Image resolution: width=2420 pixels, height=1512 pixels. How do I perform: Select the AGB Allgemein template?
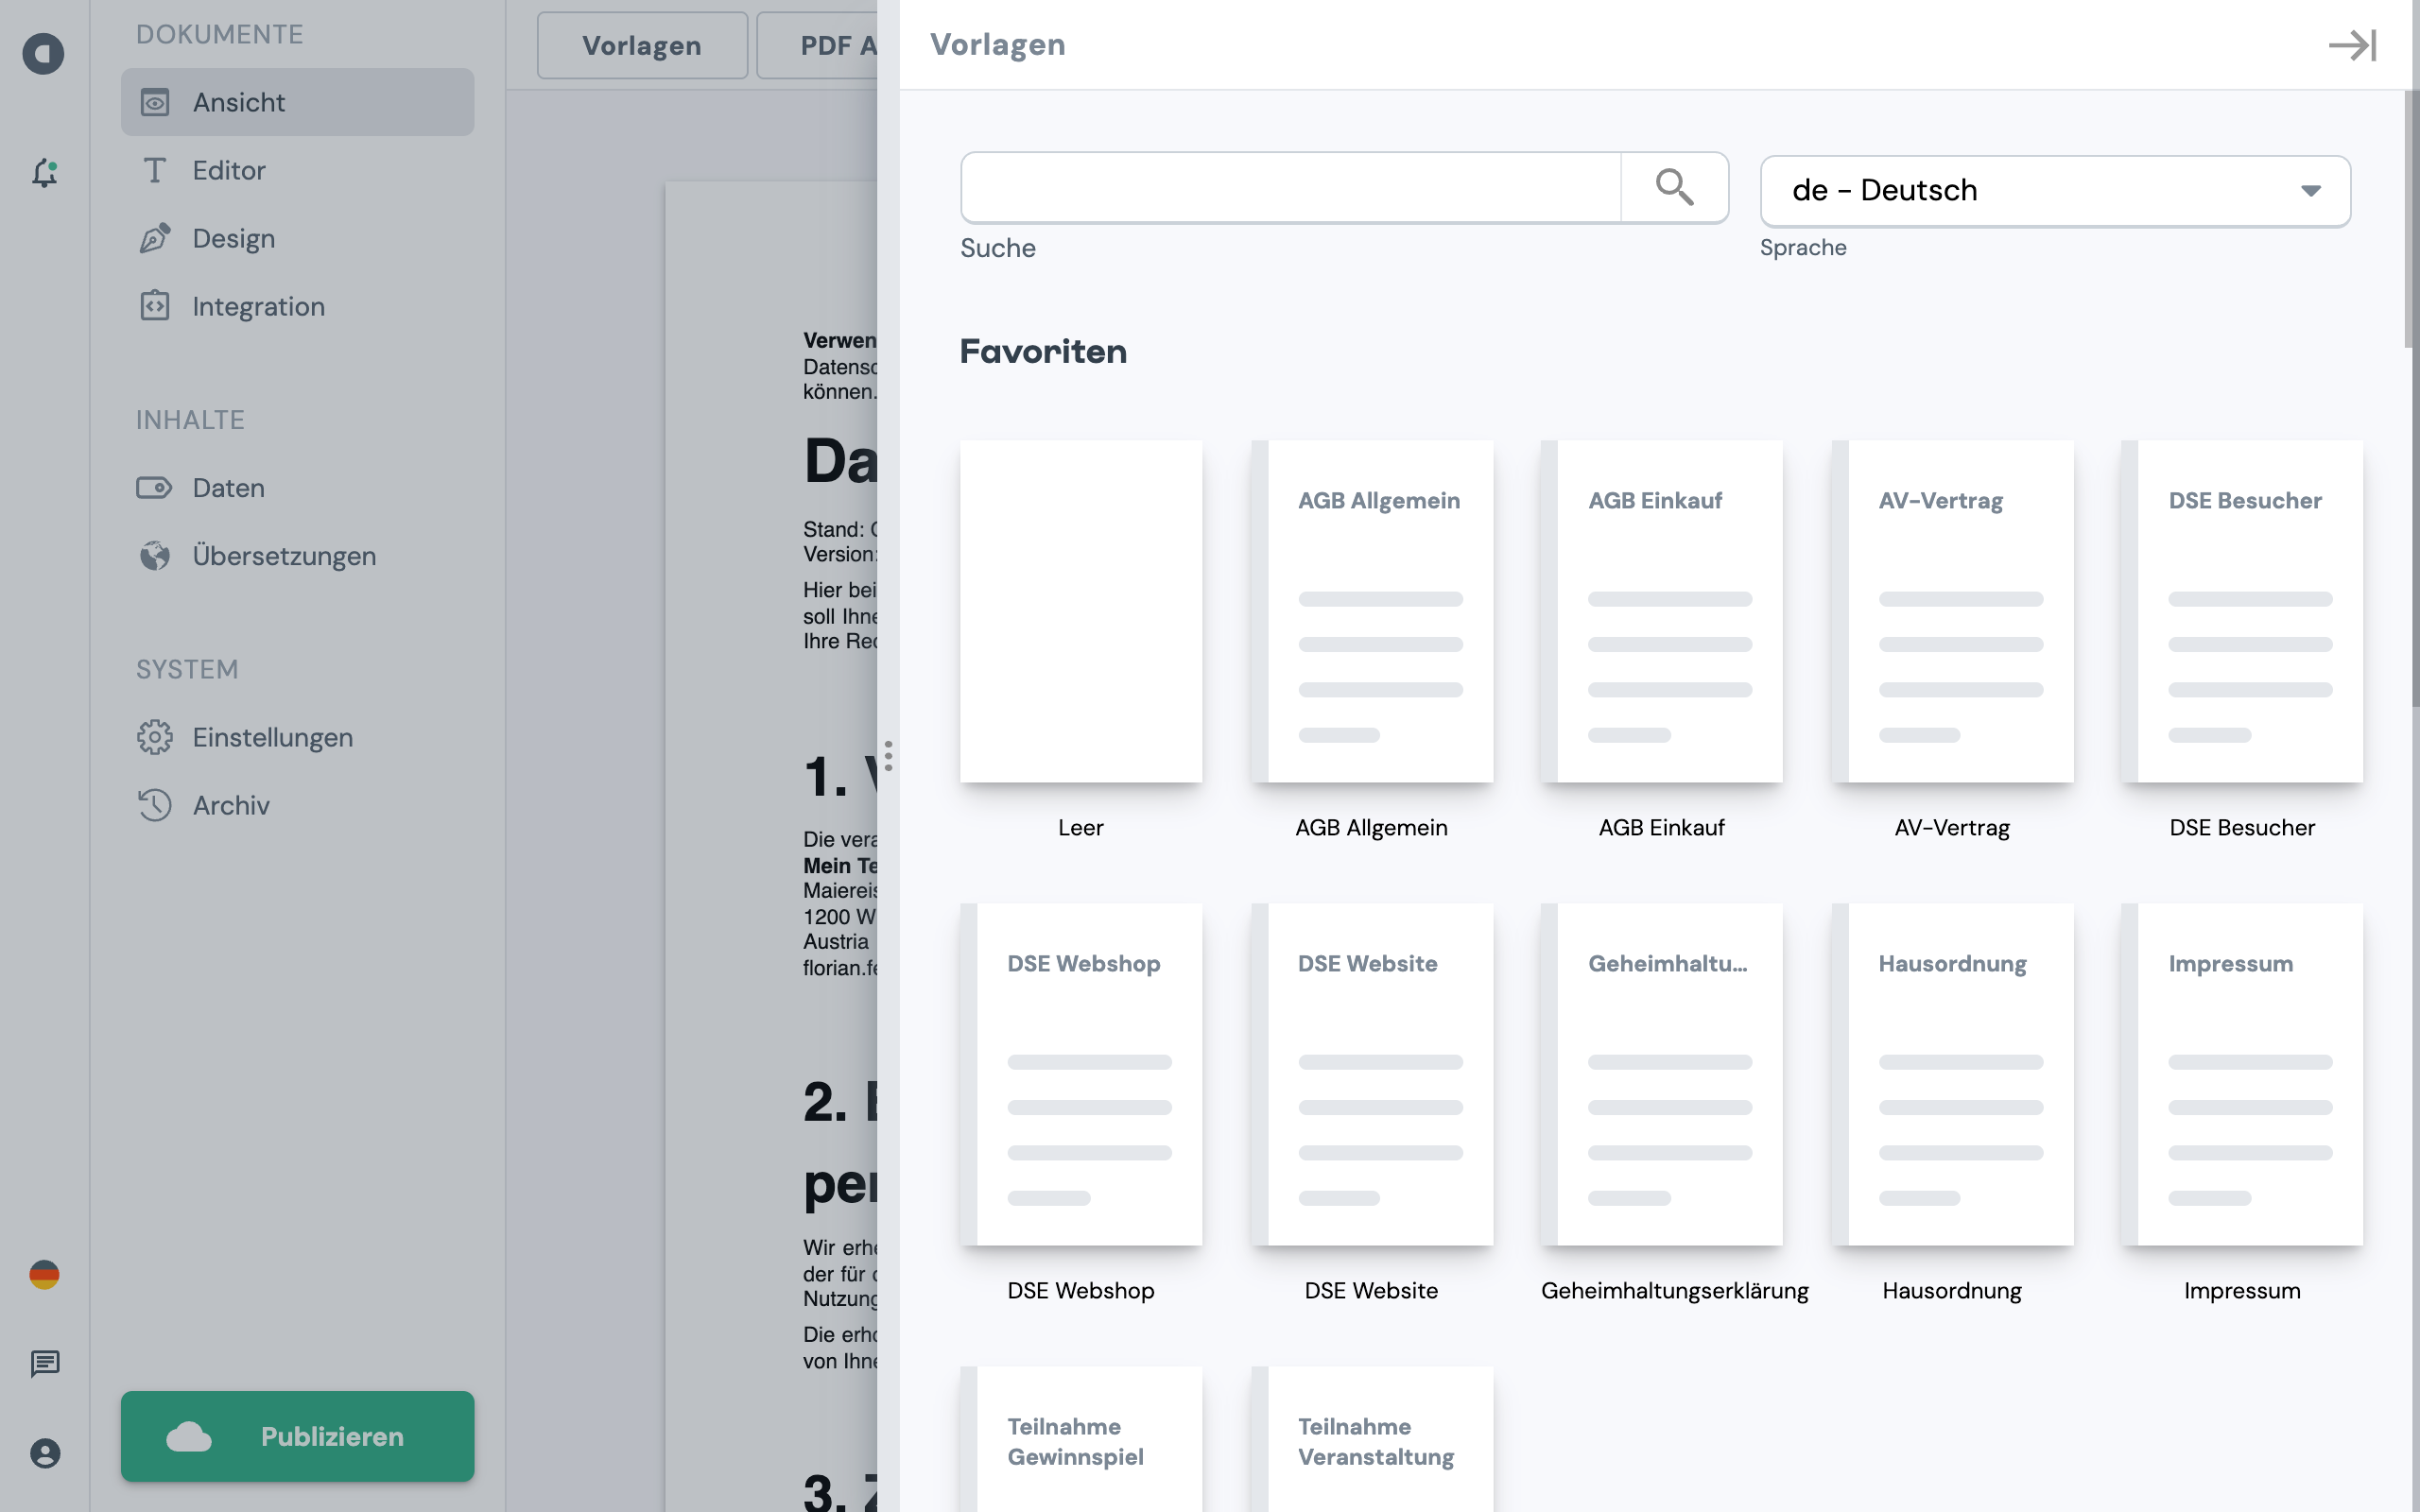pyautogui.click(x=1371, y=612)
